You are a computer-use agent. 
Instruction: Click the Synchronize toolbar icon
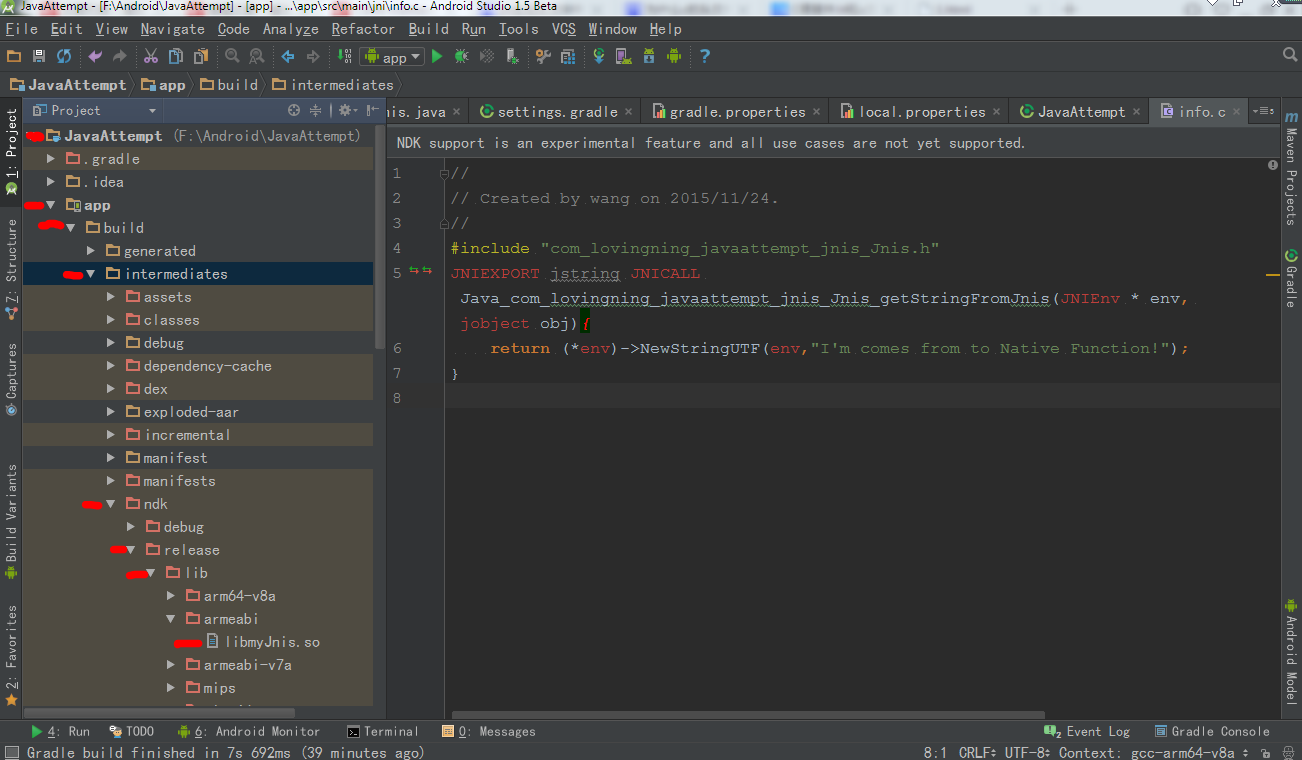click(x=64, y=57)
